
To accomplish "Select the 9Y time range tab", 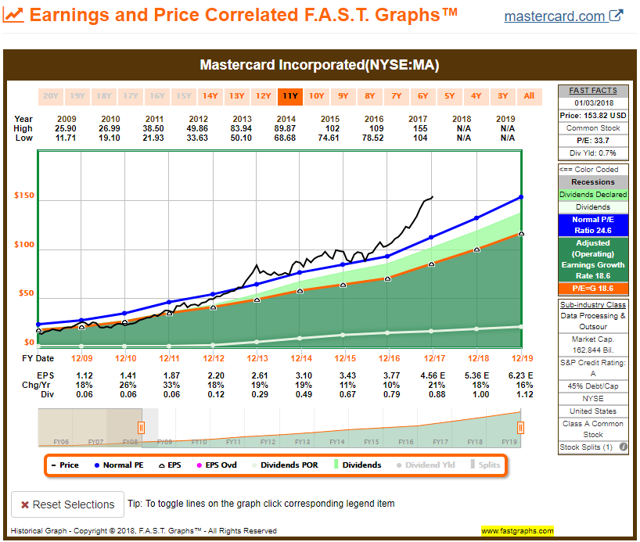I will point(343,96).
